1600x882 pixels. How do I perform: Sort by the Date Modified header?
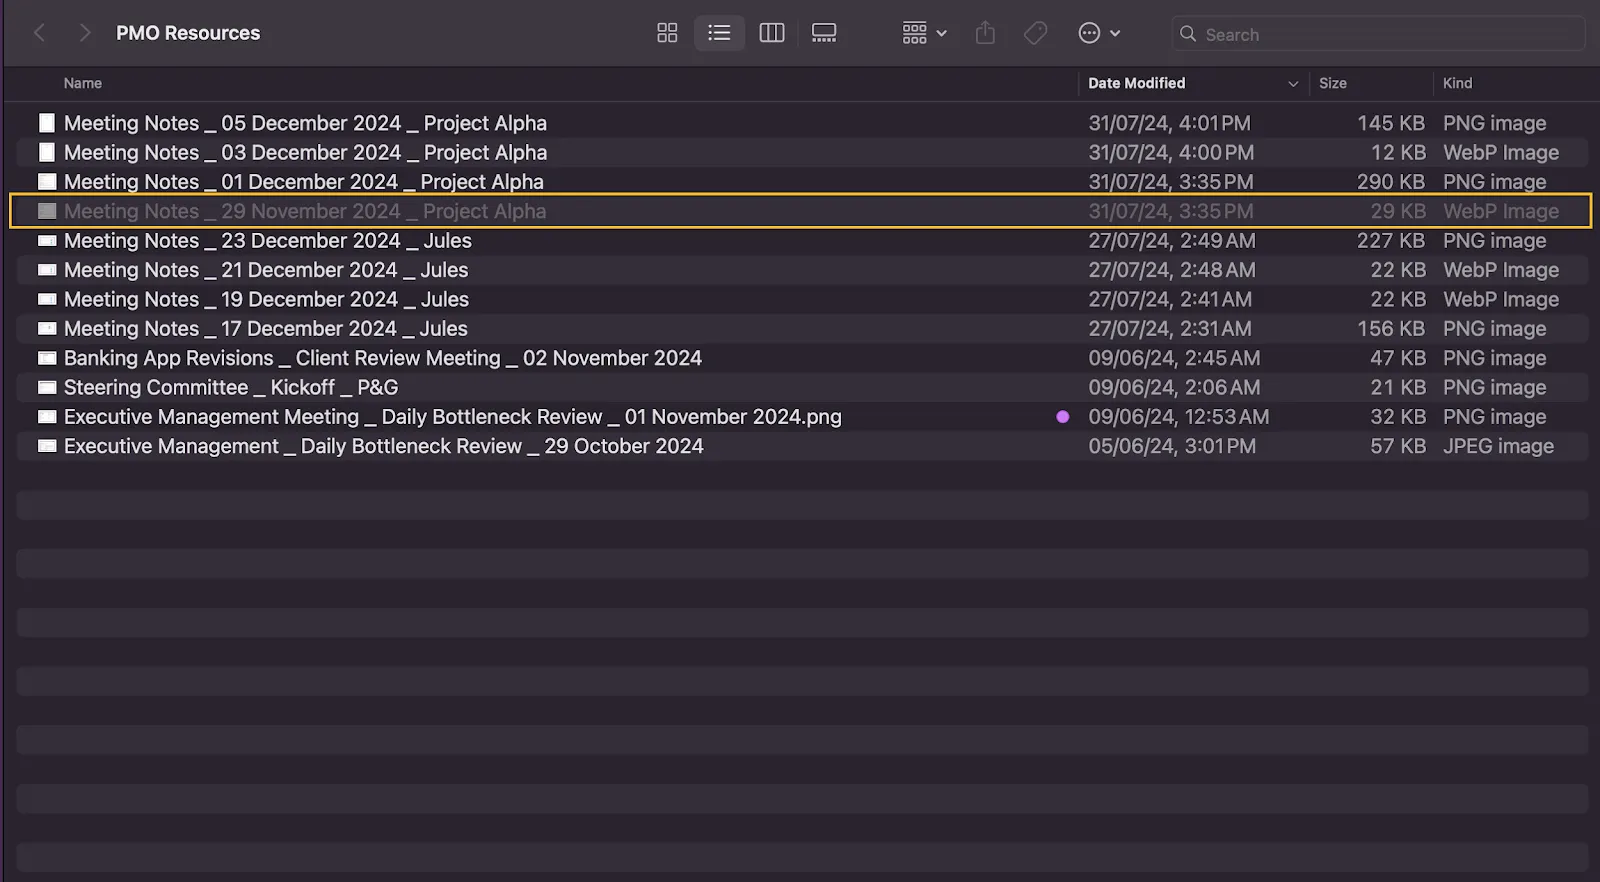(x=1136, y=83)
